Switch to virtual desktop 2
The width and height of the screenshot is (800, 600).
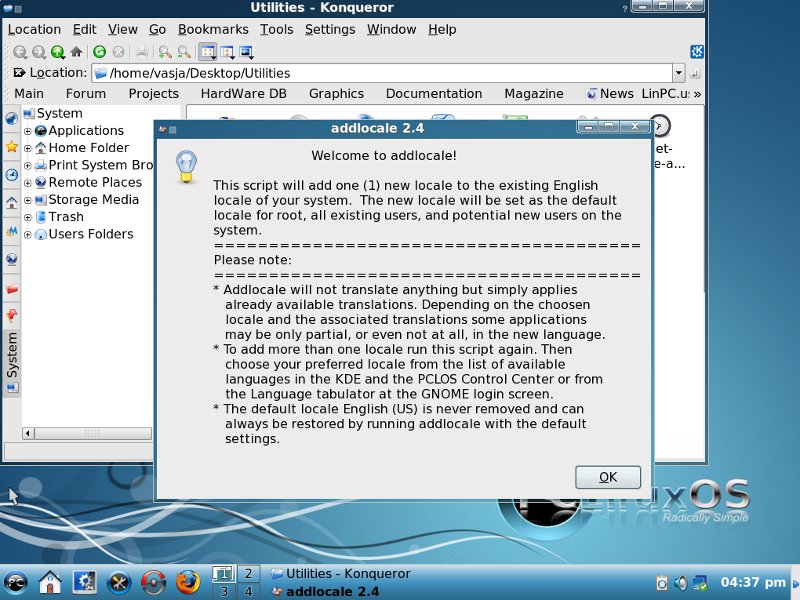(247, 573)
